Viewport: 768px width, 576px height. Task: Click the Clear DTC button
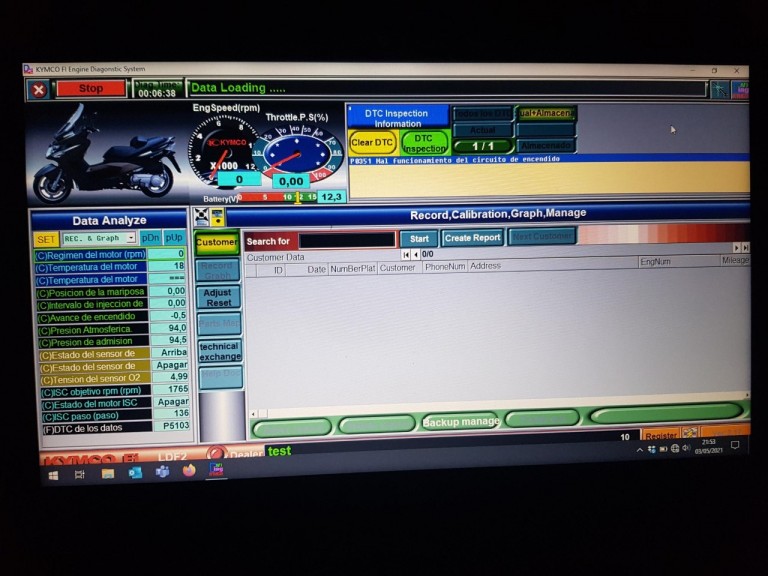pos(371,143)
